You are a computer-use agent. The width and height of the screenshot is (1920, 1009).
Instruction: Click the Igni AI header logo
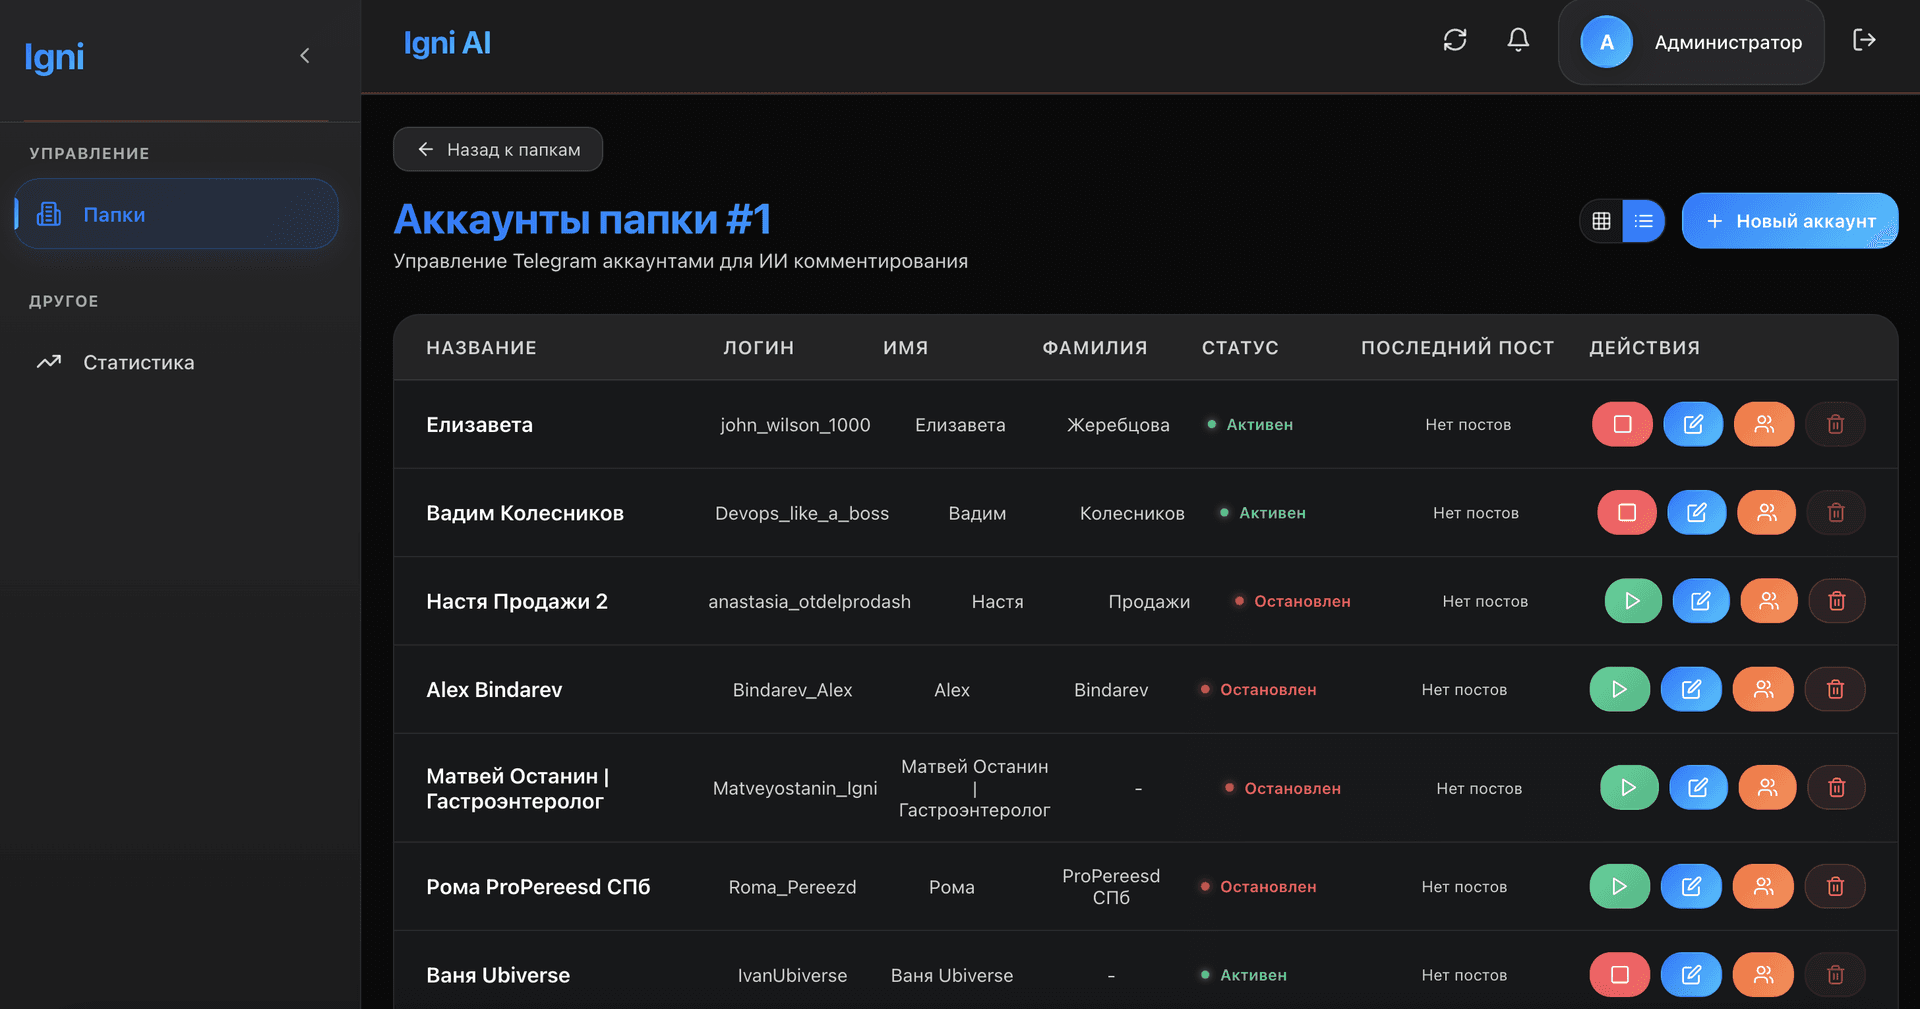point(447,42)
